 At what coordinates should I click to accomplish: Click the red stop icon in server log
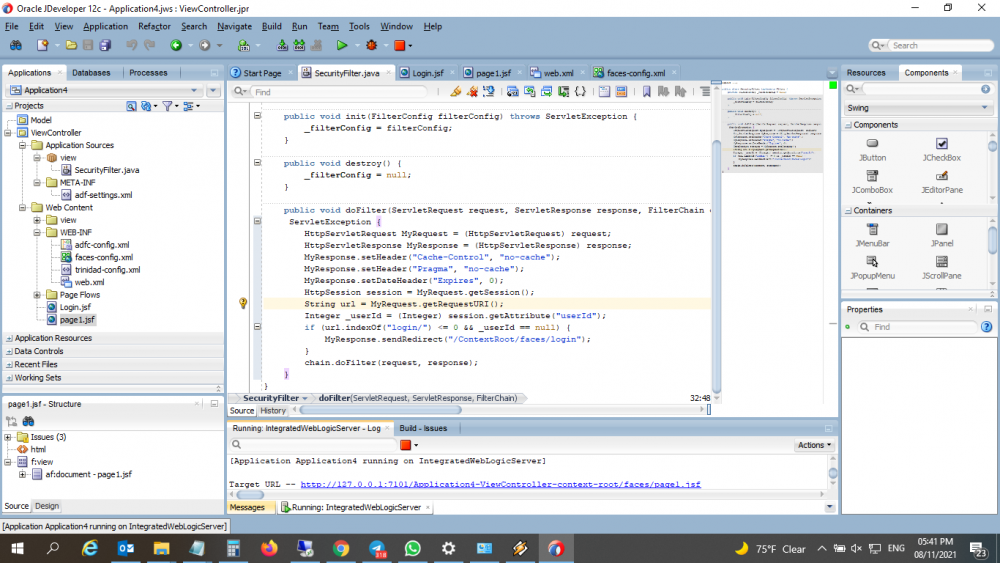pos(406,445)
